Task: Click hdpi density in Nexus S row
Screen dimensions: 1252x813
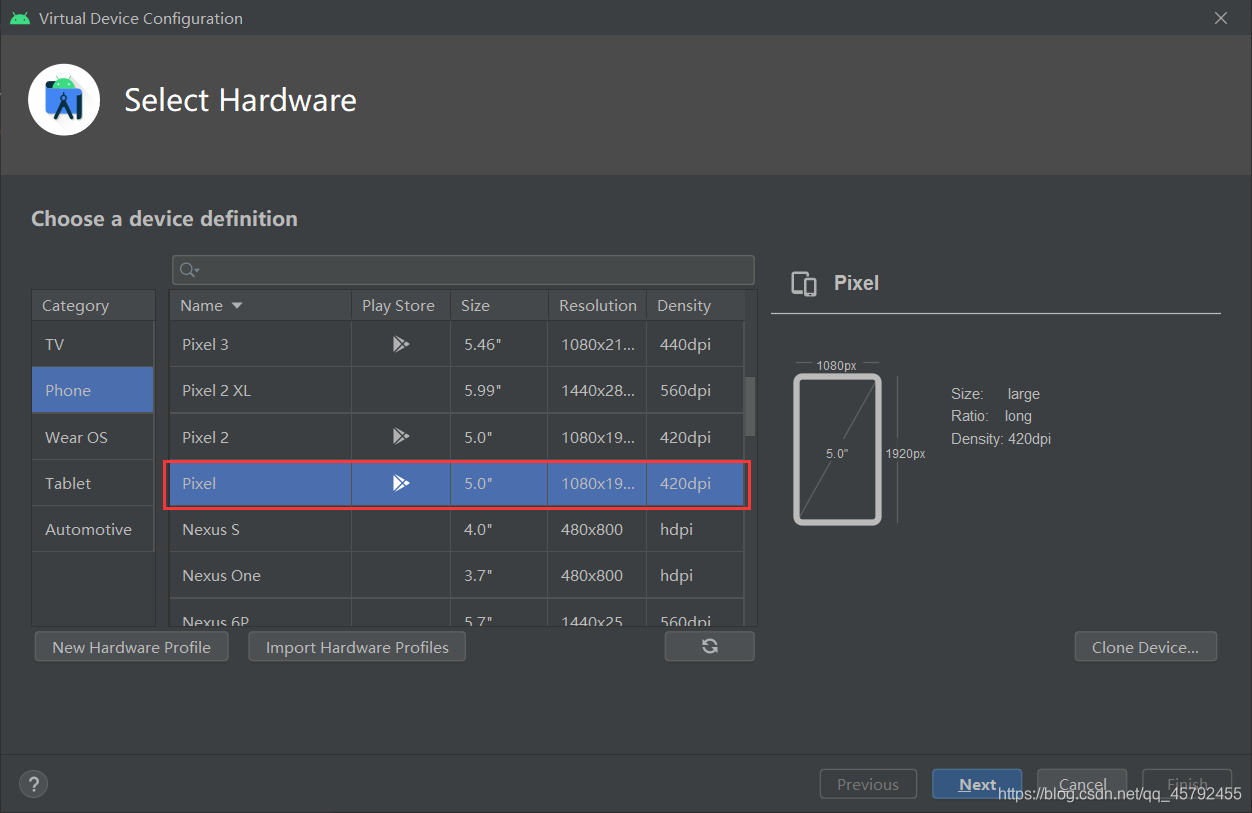Action: point(695,529)
